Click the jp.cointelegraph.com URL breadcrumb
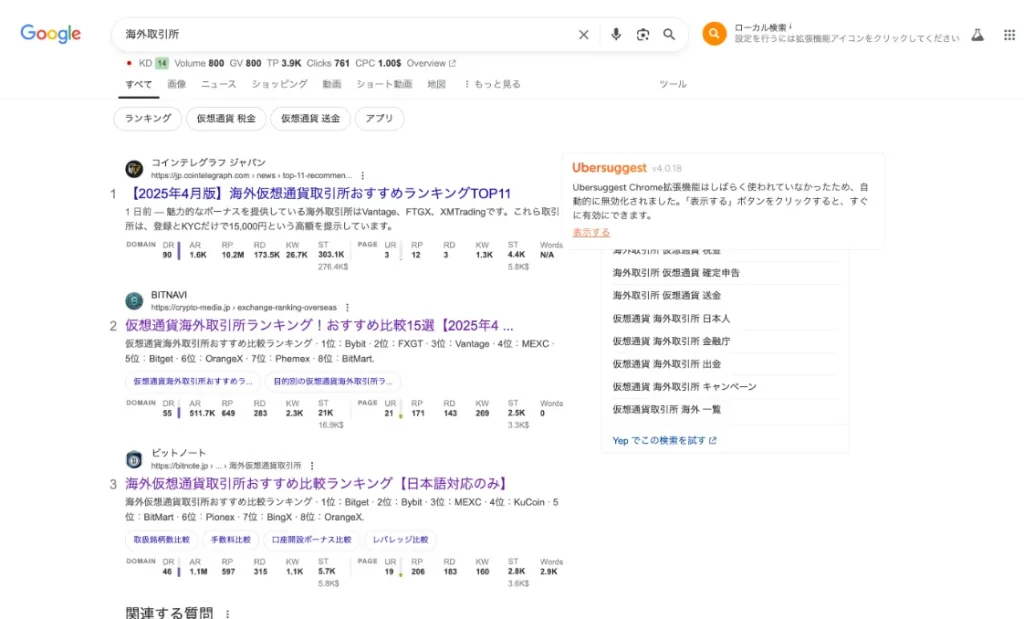 coord(251,176)
